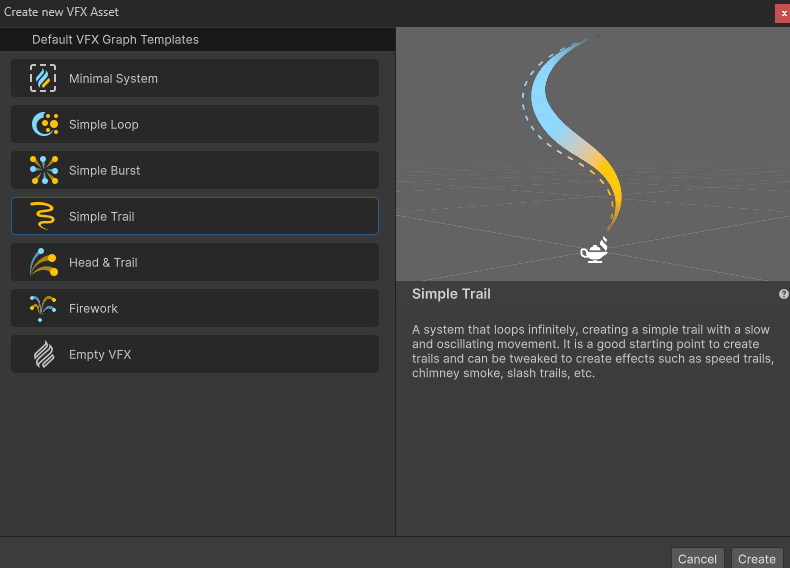
Task: Open help via the question mark icon
Action: pos(783,294)
